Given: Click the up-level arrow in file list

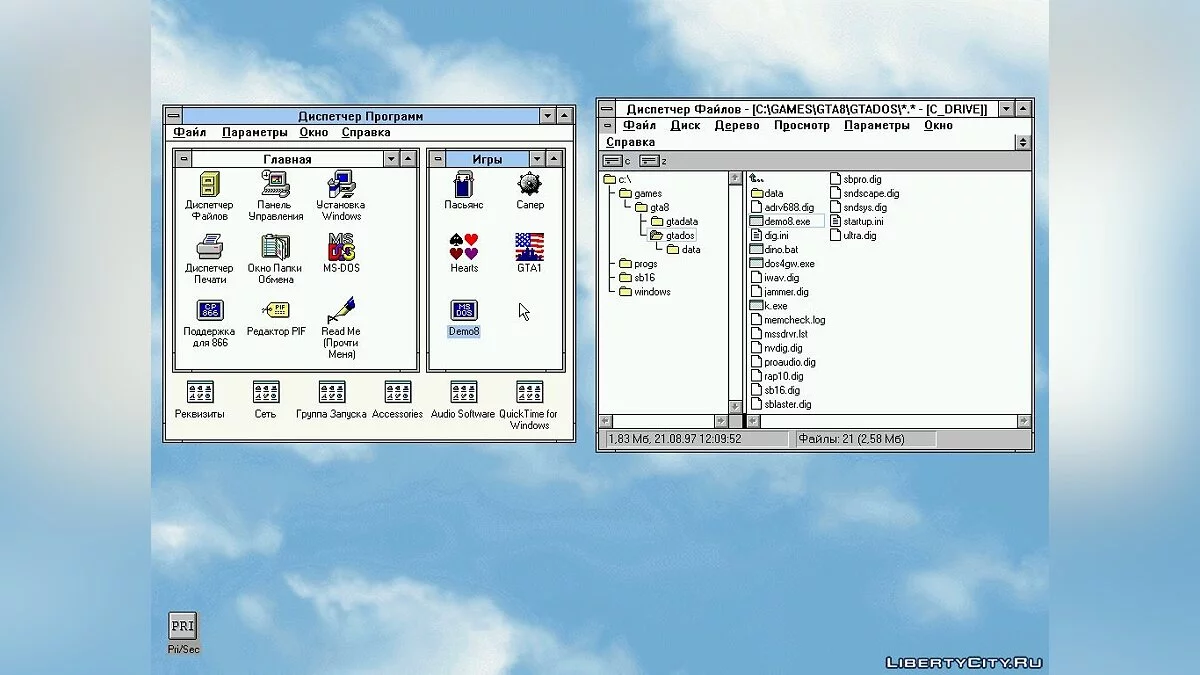Looking at the screenshot, I should (x=757, y=179).
